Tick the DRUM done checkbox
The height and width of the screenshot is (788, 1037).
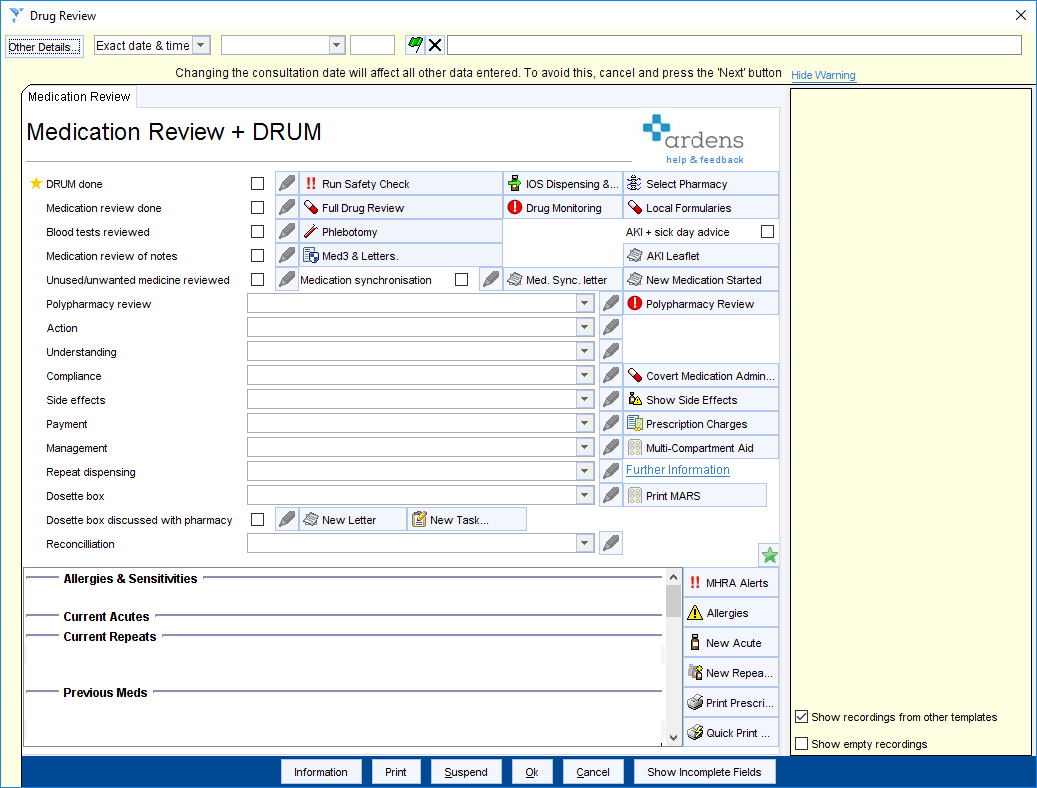click(x=257, y=183)
